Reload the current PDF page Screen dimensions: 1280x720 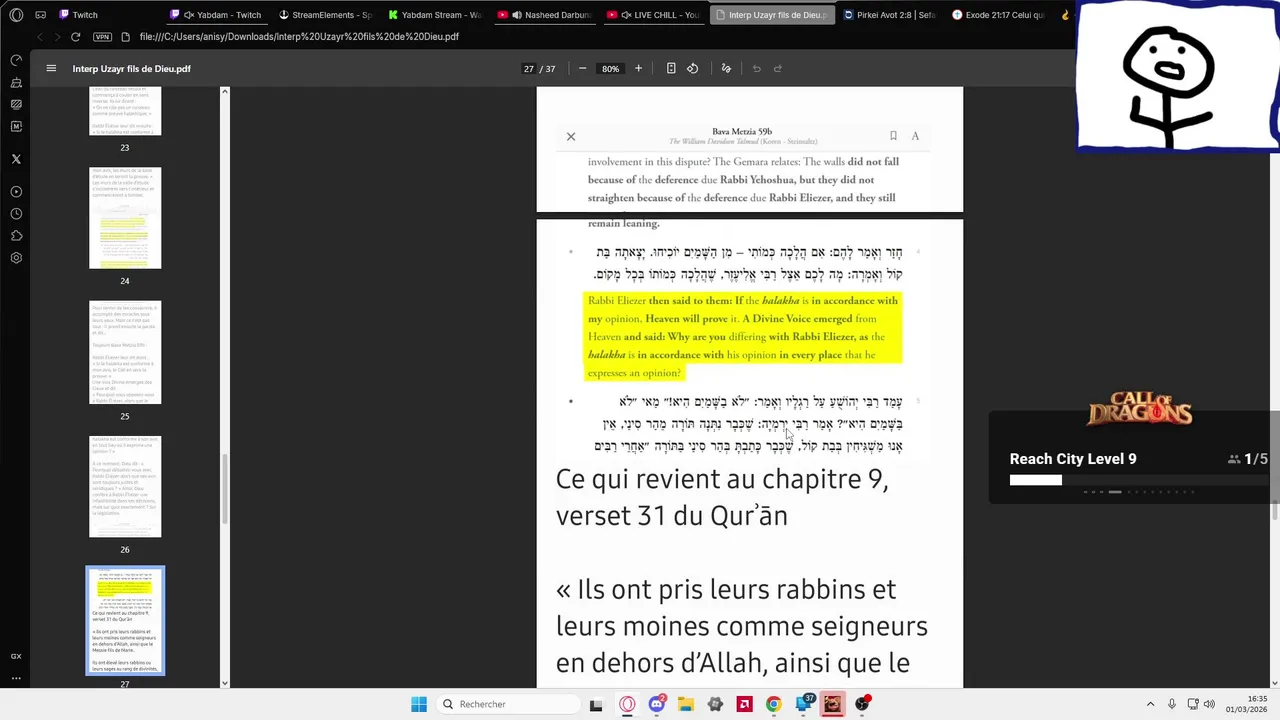click(75, 37)
